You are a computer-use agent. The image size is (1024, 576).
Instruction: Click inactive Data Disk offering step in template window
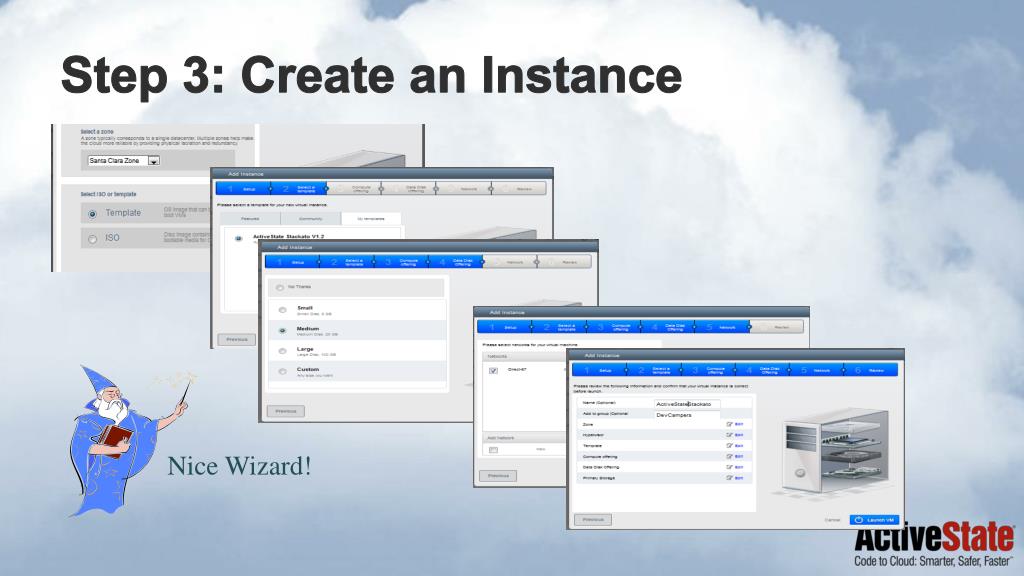[x=409, y=189]
